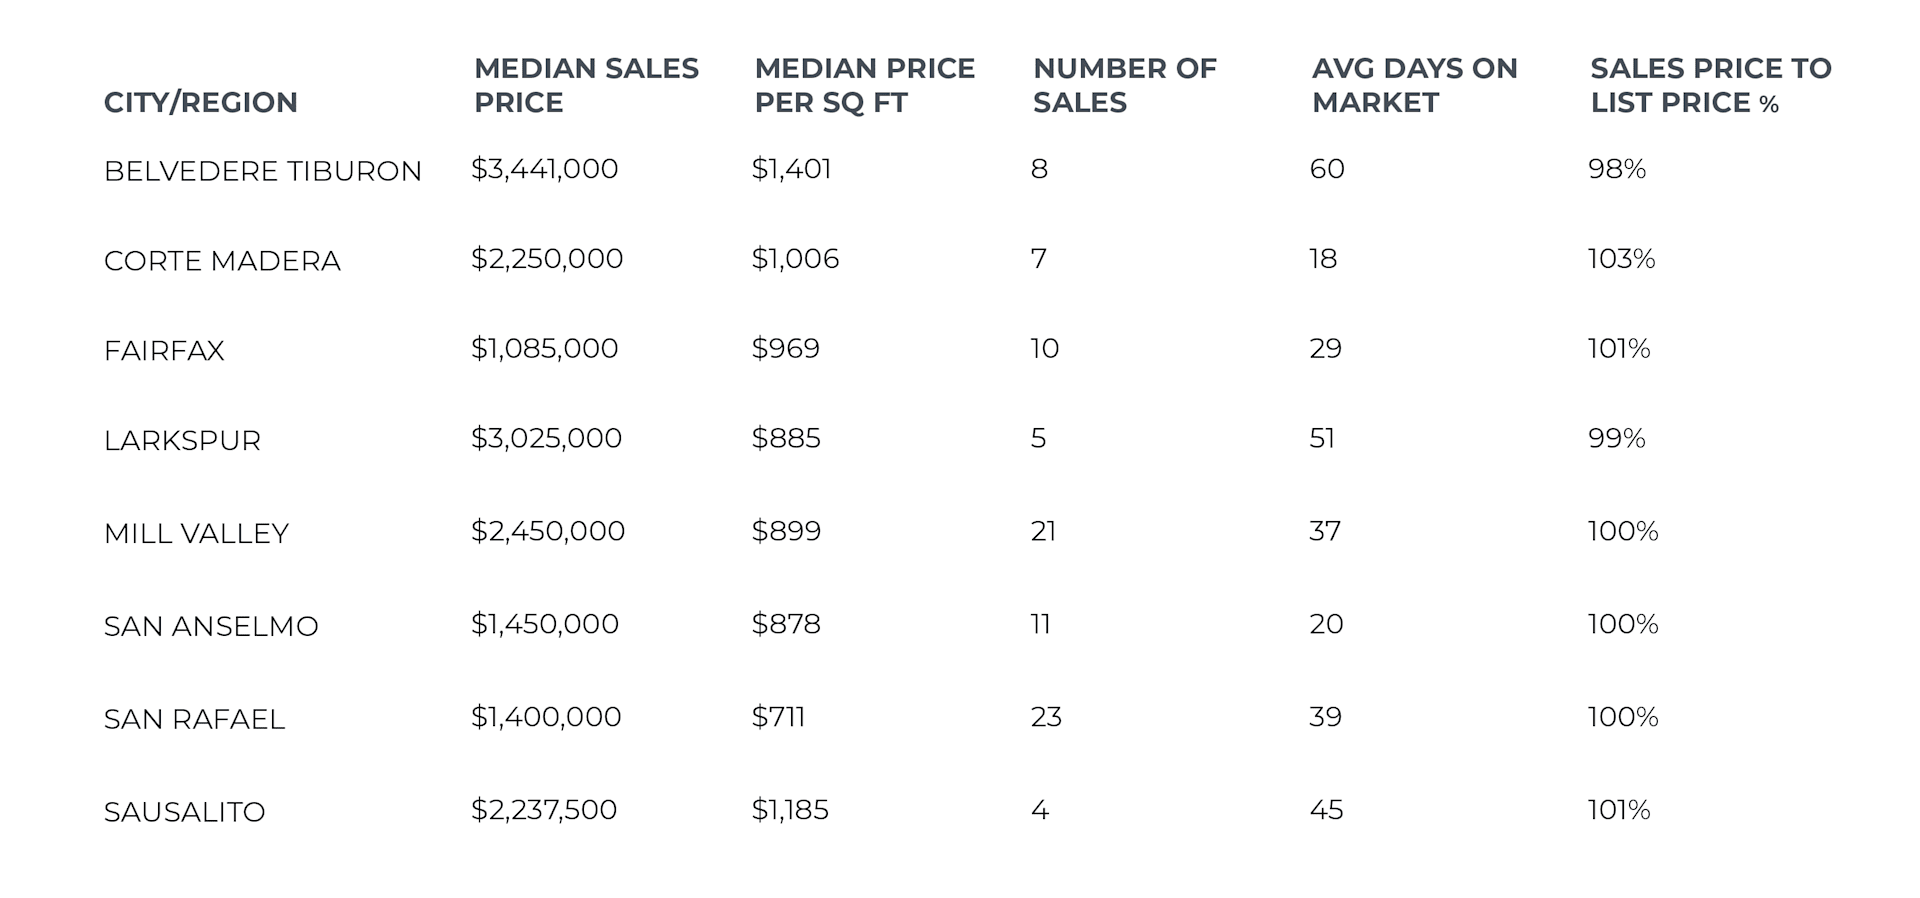This screenshot has height=898, width=1920.
Task: Click the CORTE MADERA city name
Action: point(222,261)
